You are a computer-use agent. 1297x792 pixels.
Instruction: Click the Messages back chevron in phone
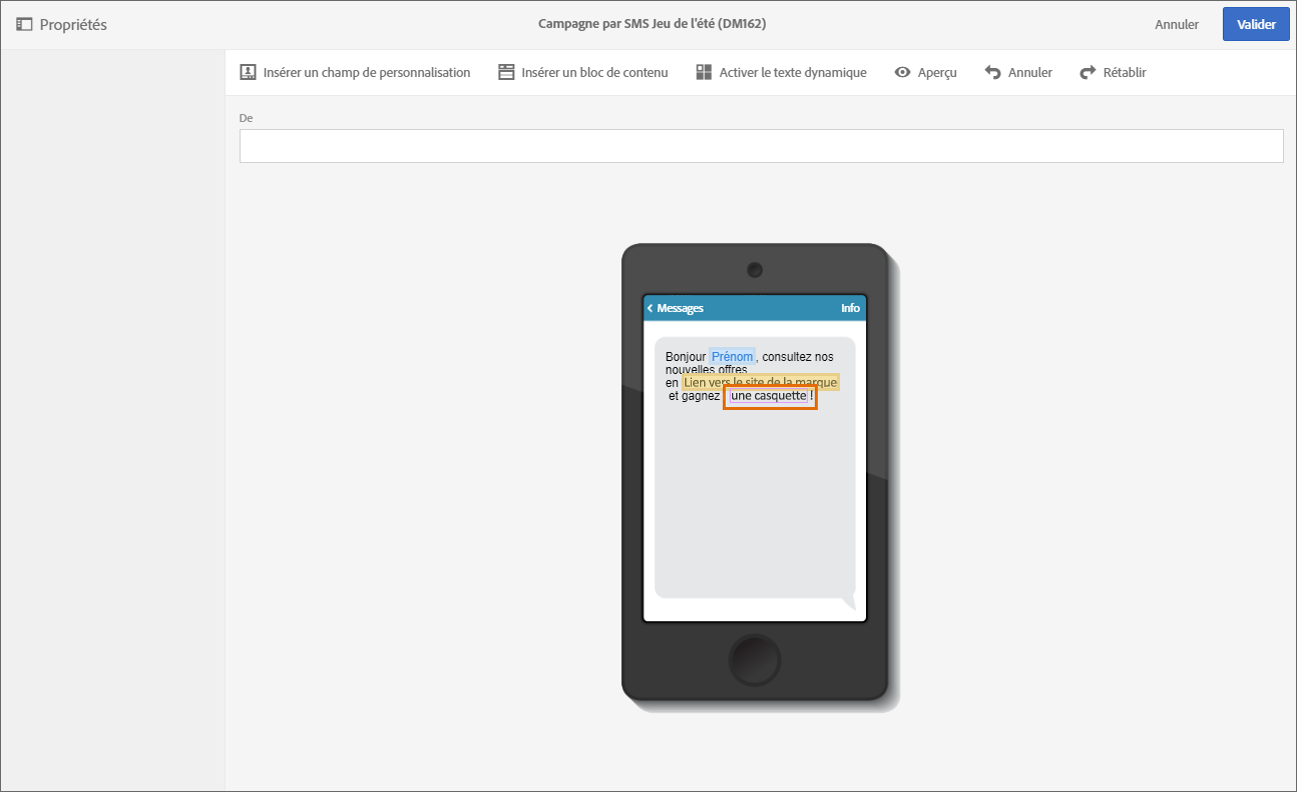coord(650,308)
